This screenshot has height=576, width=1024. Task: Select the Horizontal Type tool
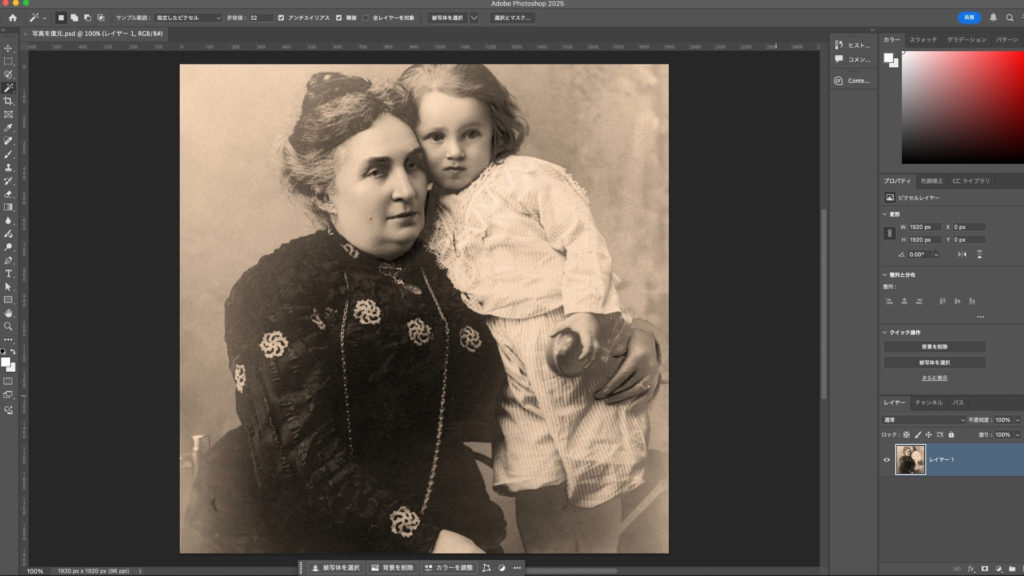pyautogui.click(x=8, y=273)
